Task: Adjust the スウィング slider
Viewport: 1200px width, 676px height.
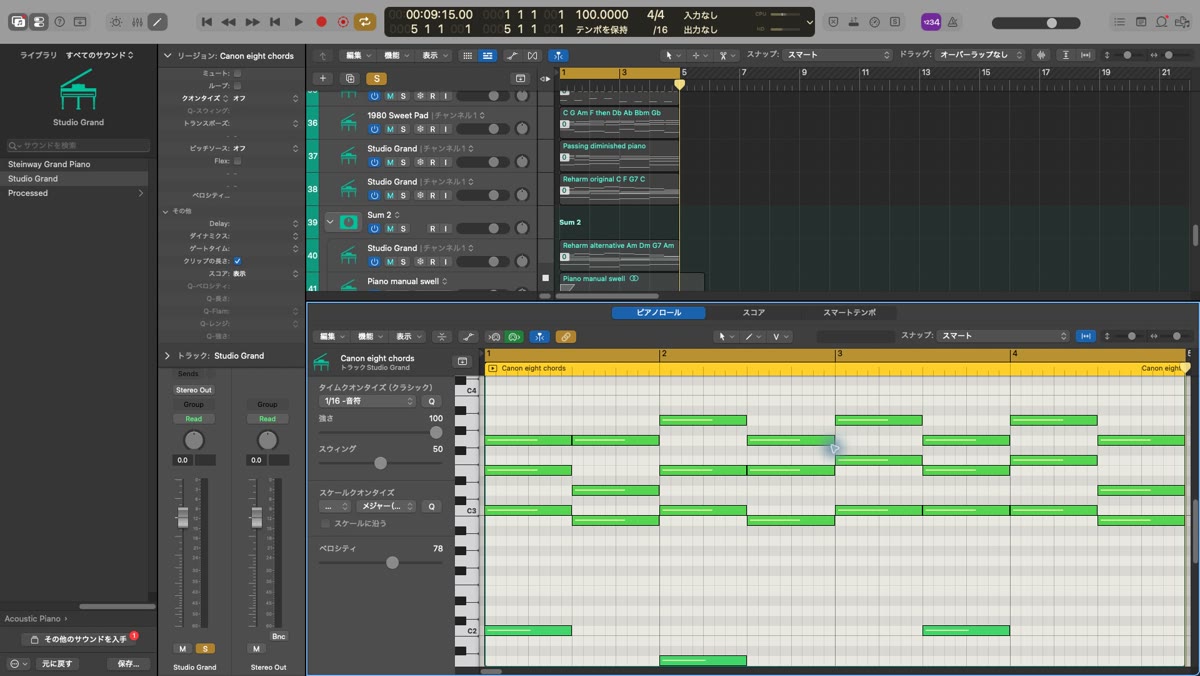Action: click(x=380, y=463)
